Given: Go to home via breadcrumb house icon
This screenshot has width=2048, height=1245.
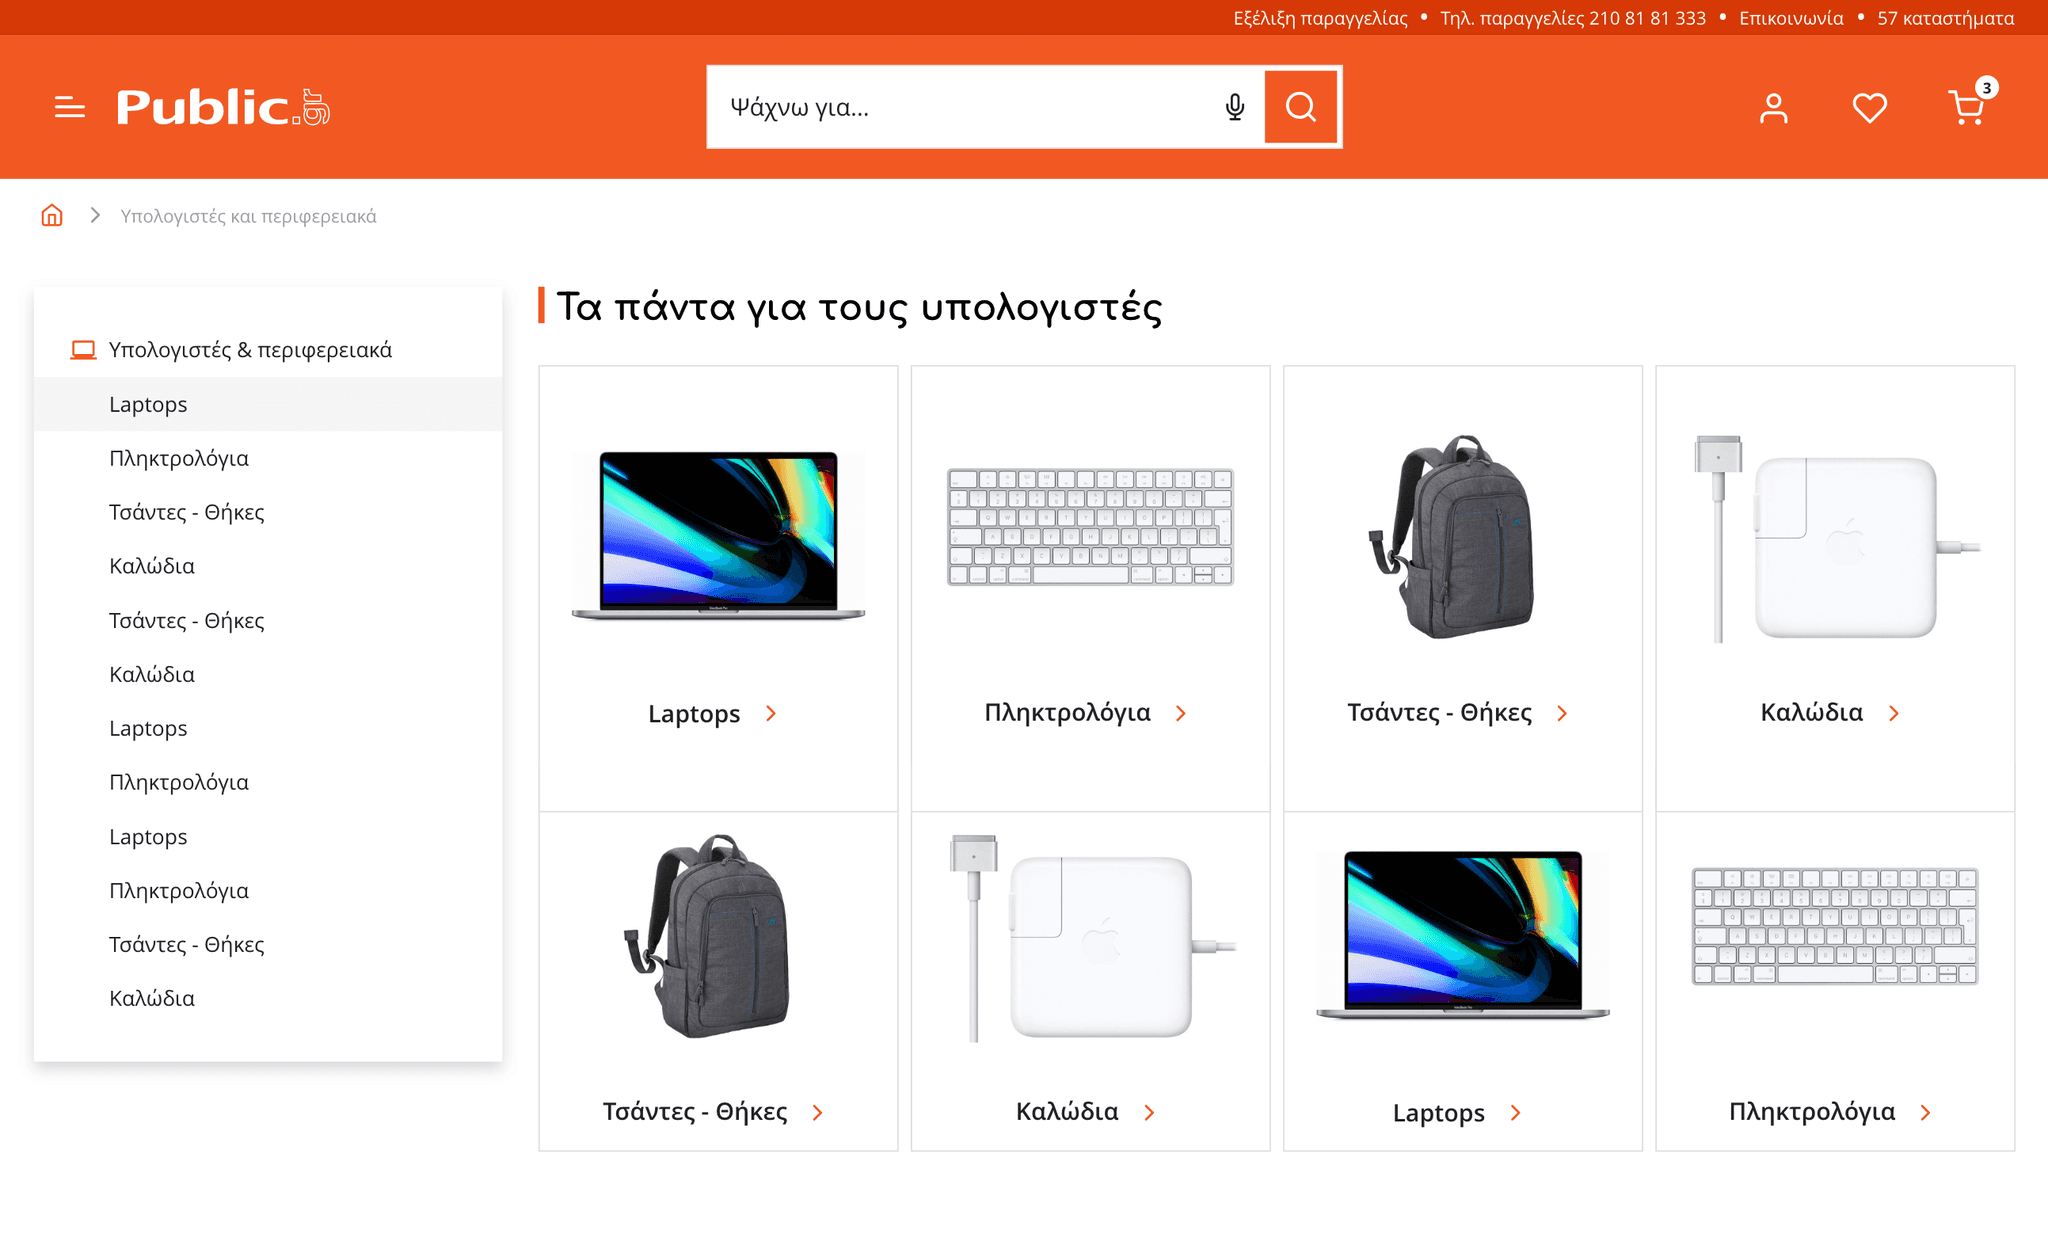Looking at the screenshot, I should (52, 215).
